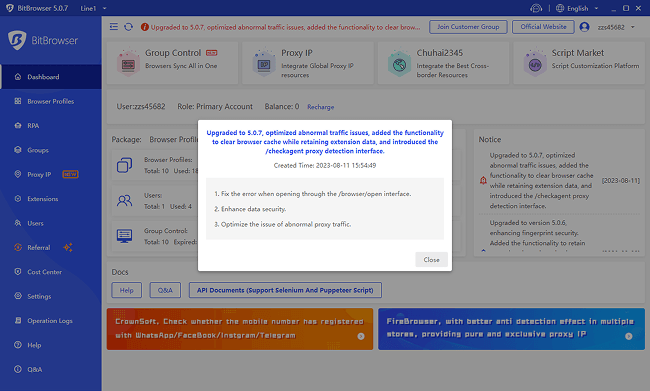This screenshot has width=650, height=391.
Task: Expand the Line1 dropdown in title bar
Action: click(104, 8)
